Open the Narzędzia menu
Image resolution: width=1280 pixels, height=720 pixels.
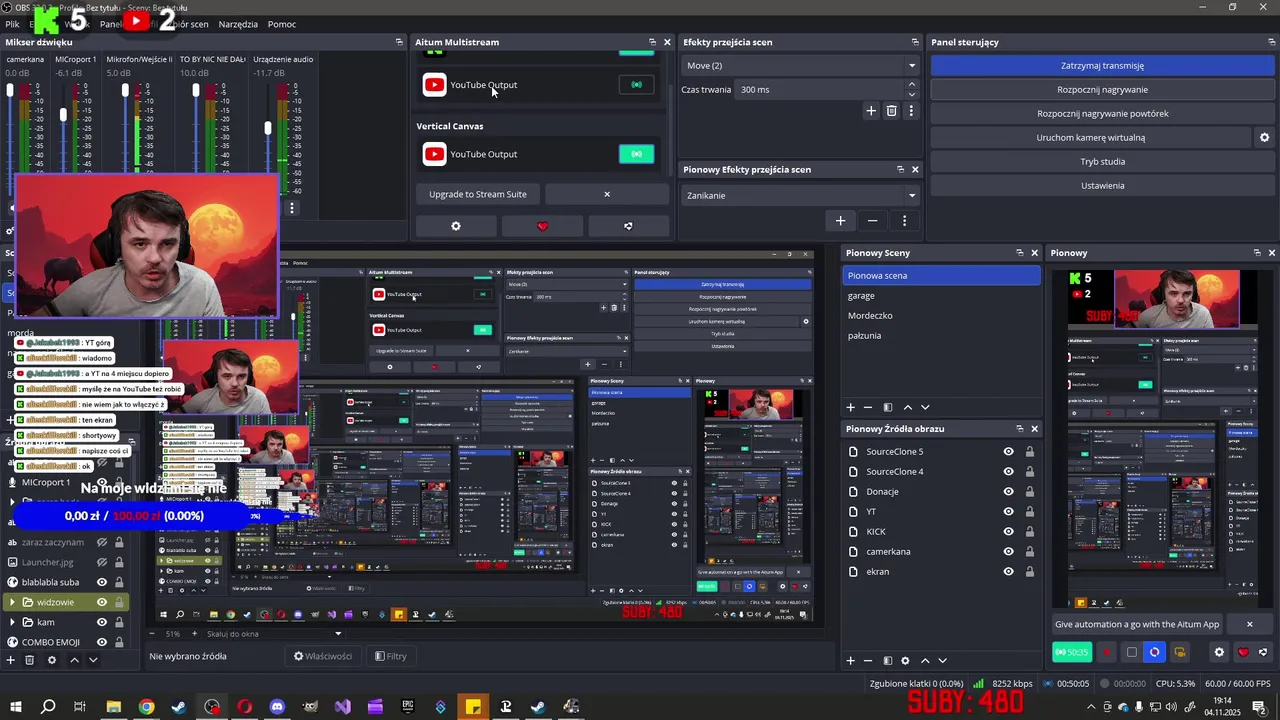(x=238, y=24)
